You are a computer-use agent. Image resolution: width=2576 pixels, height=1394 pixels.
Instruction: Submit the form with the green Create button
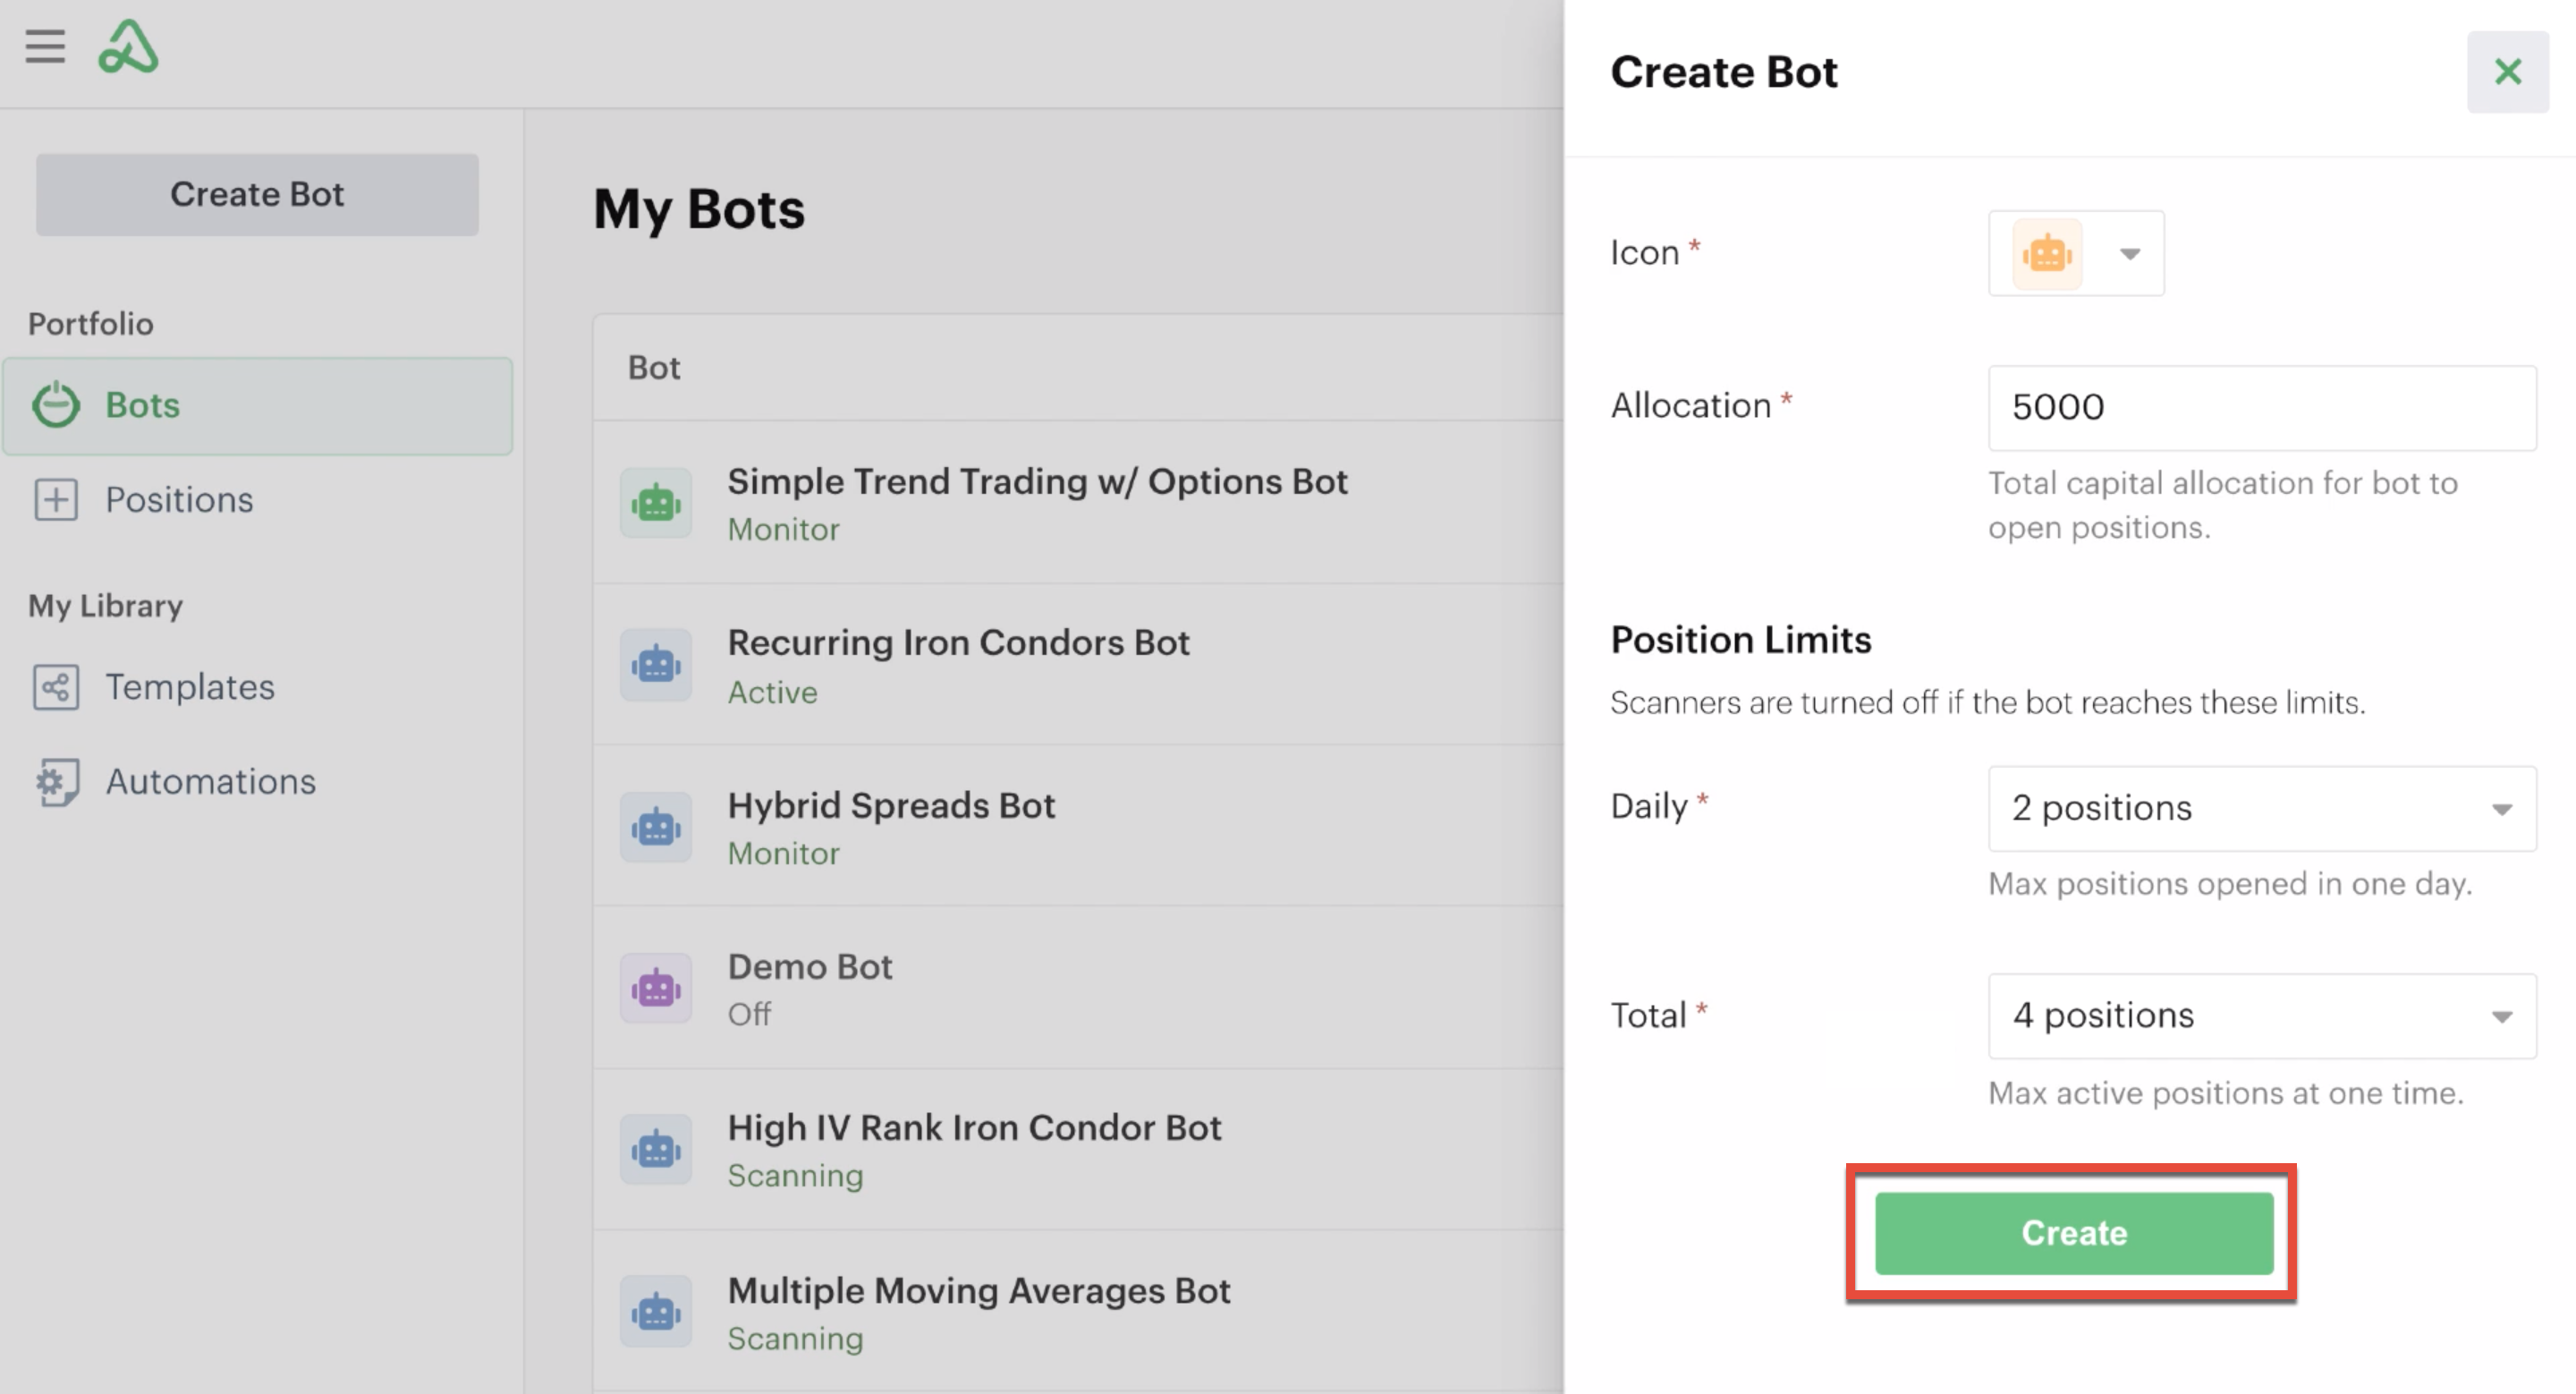click(x=2072, y=1233)
